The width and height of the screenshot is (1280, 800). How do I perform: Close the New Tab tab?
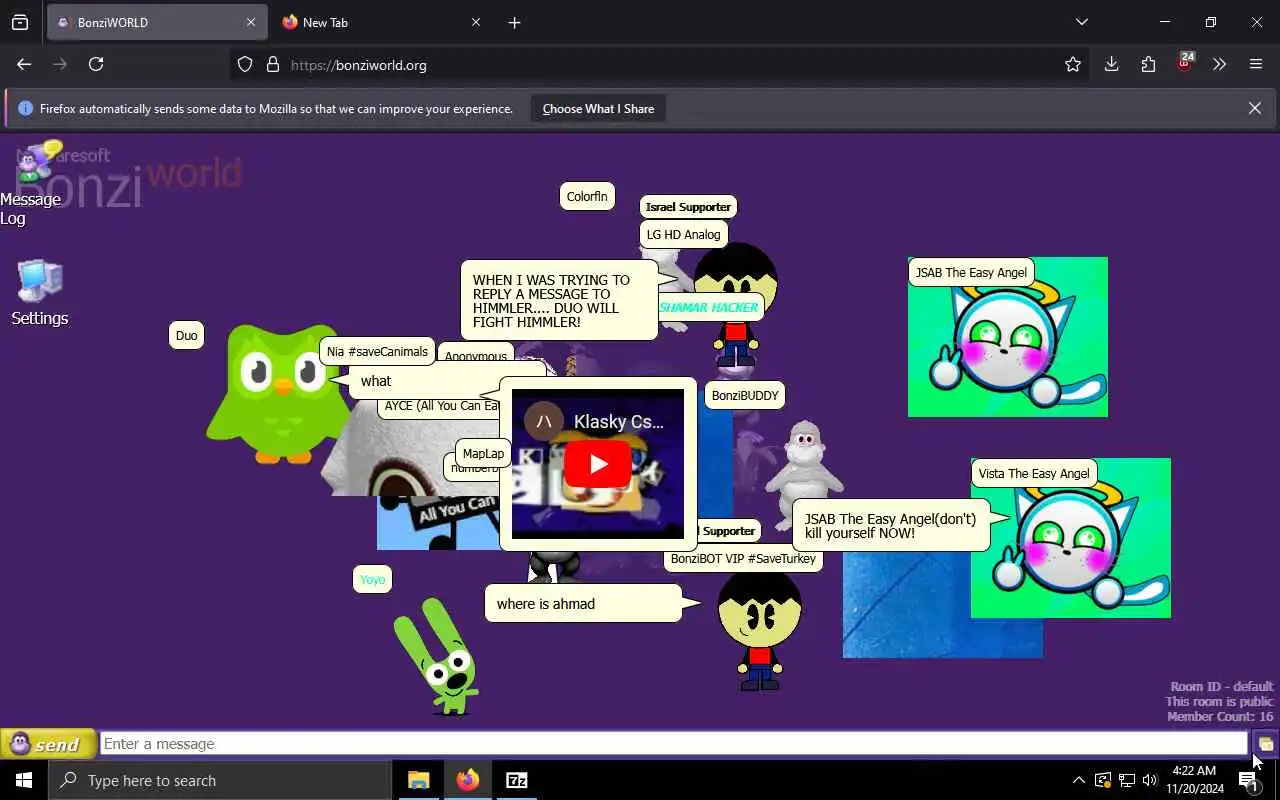(x=476, y=22)
